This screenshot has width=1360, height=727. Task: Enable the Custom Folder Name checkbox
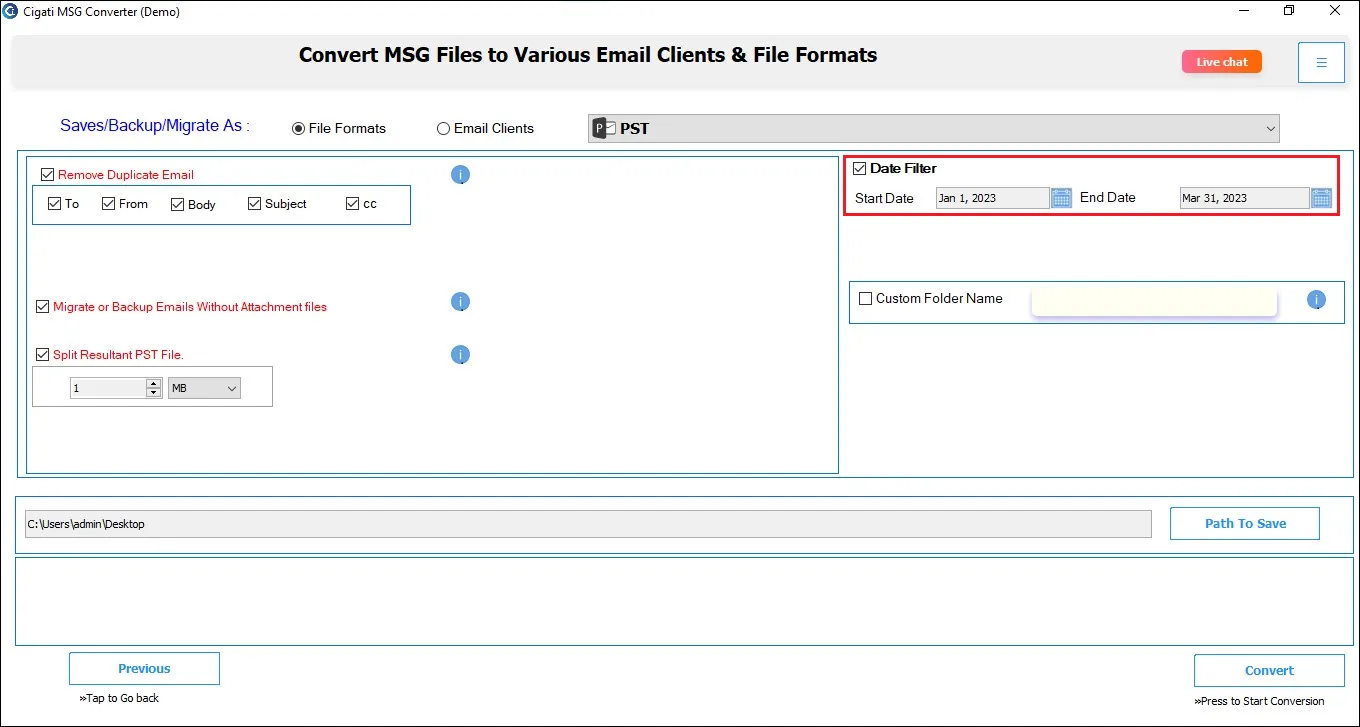coord(865,298)
